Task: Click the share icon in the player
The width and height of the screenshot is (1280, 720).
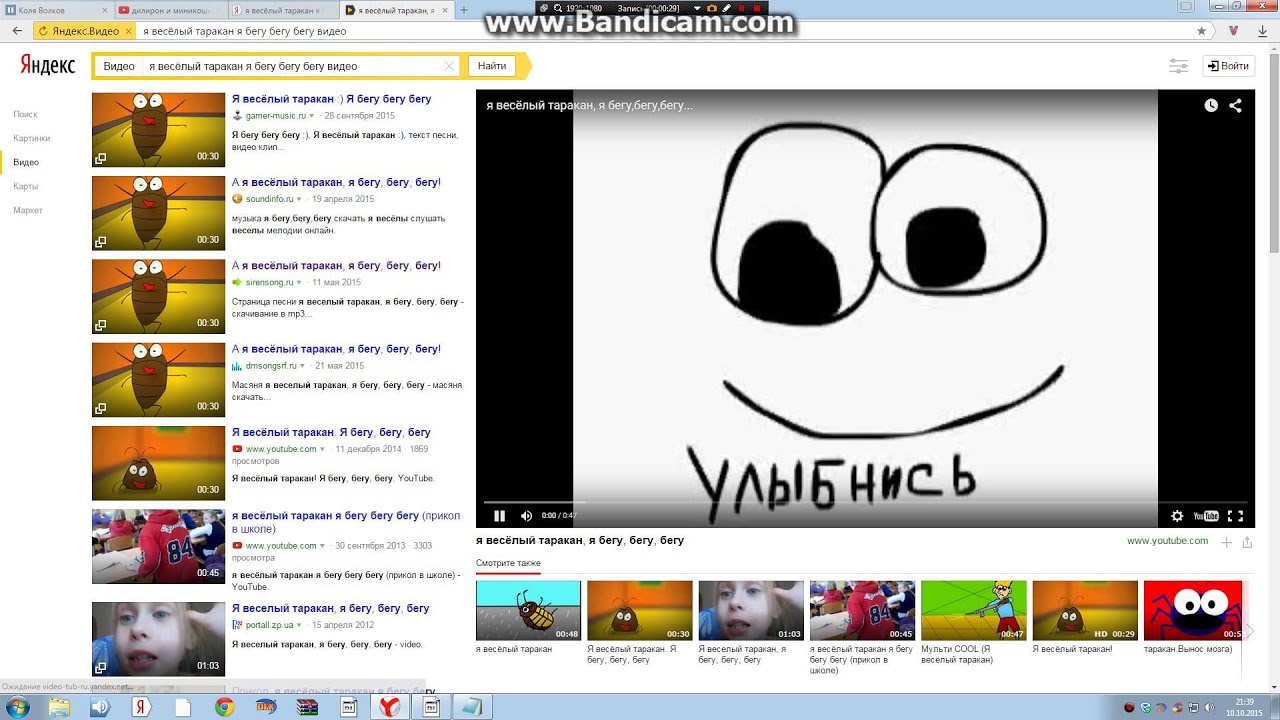Action: pos(1235,105)
